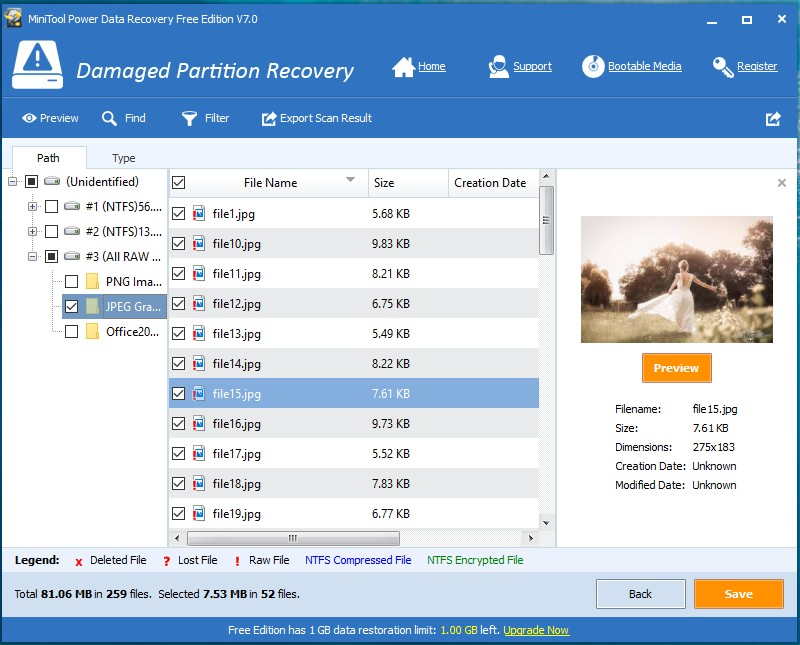800x645 pixels.
Task: Click the #2 (NTFS) partition drive icon
Action: point(72,231)
